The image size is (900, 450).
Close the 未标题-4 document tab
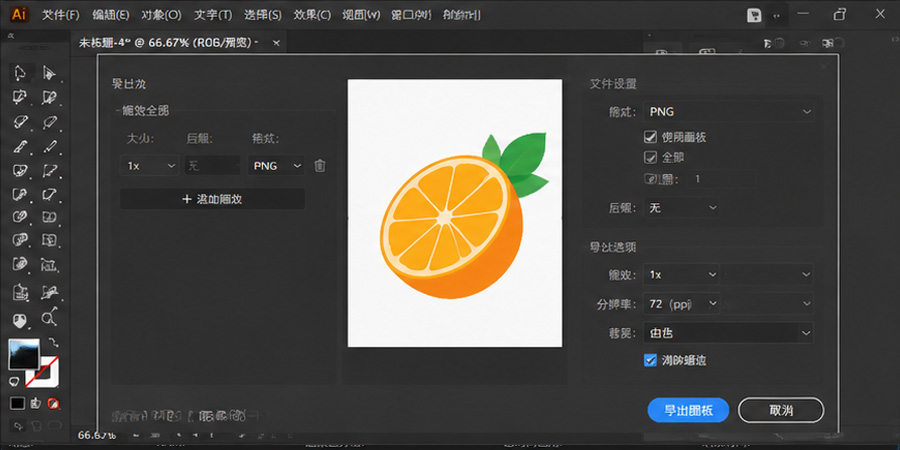click(276, 43)
